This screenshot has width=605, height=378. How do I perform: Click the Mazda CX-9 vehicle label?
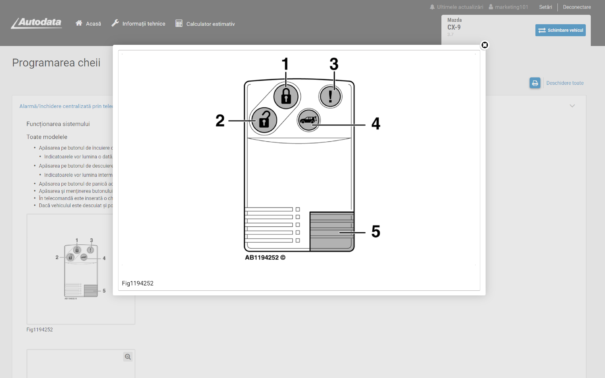click(455, 24)
